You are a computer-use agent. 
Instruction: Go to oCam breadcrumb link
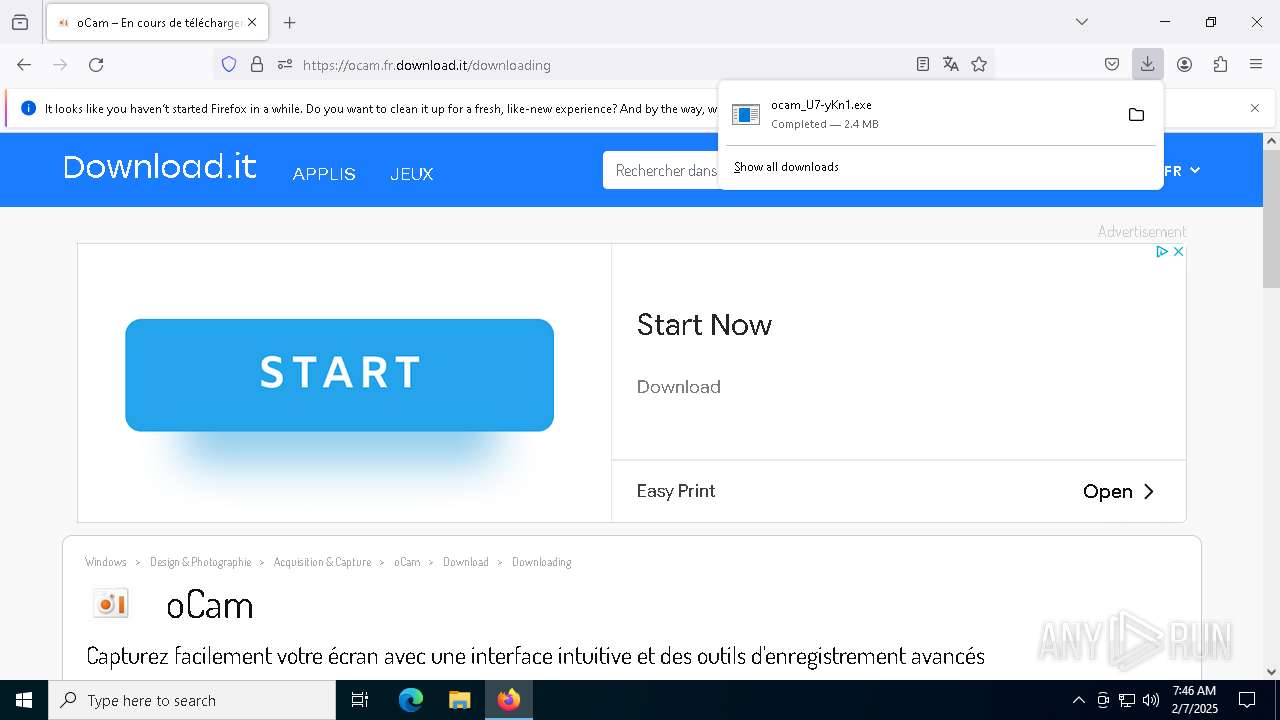tap(407, 562)
